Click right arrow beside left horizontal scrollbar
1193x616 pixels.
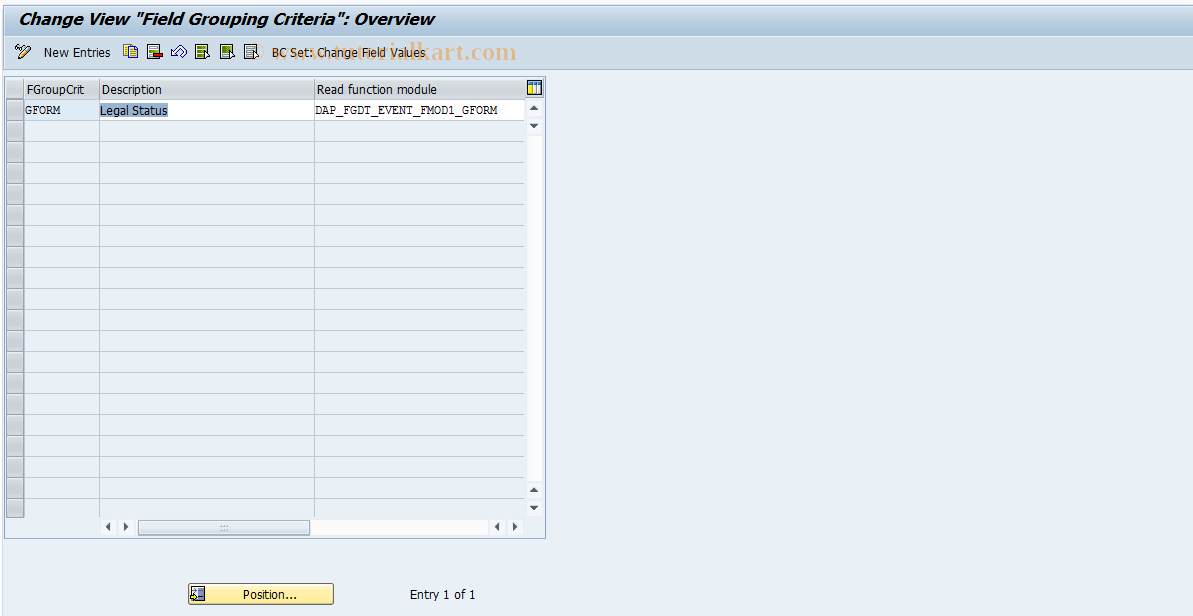126,526
